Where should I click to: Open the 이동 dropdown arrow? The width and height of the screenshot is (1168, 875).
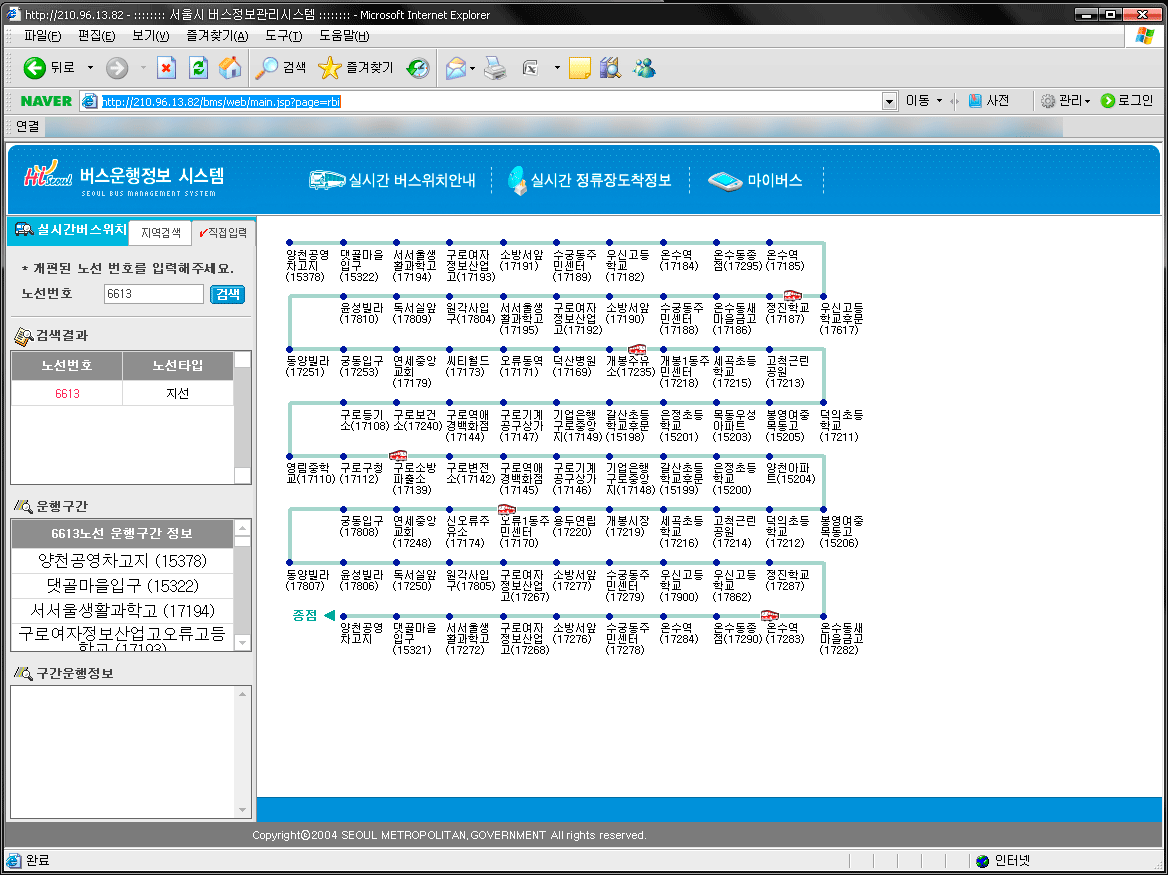tap(939, 101)
